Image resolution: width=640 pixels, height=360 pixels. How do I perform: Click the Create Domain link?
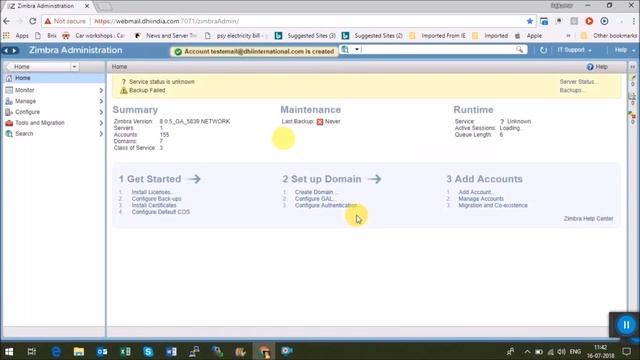315,192
